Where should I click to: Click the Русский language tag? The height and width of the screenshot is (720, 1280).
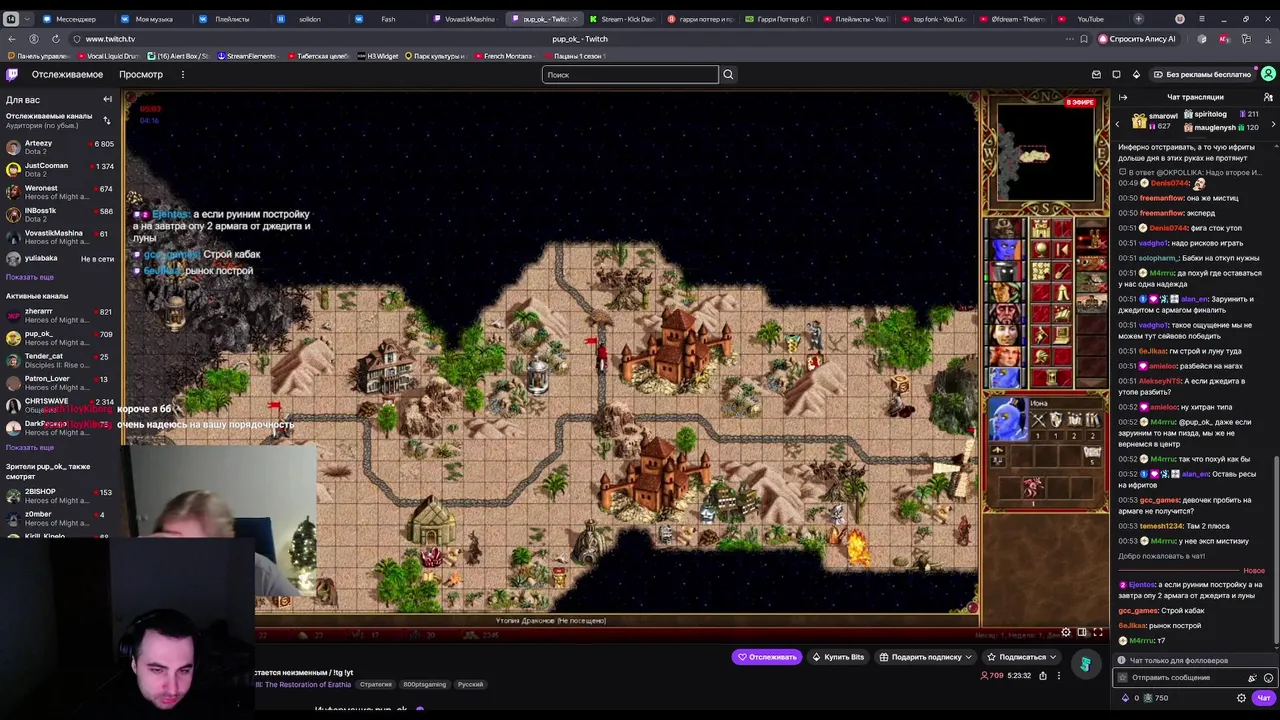pos(470,684)
